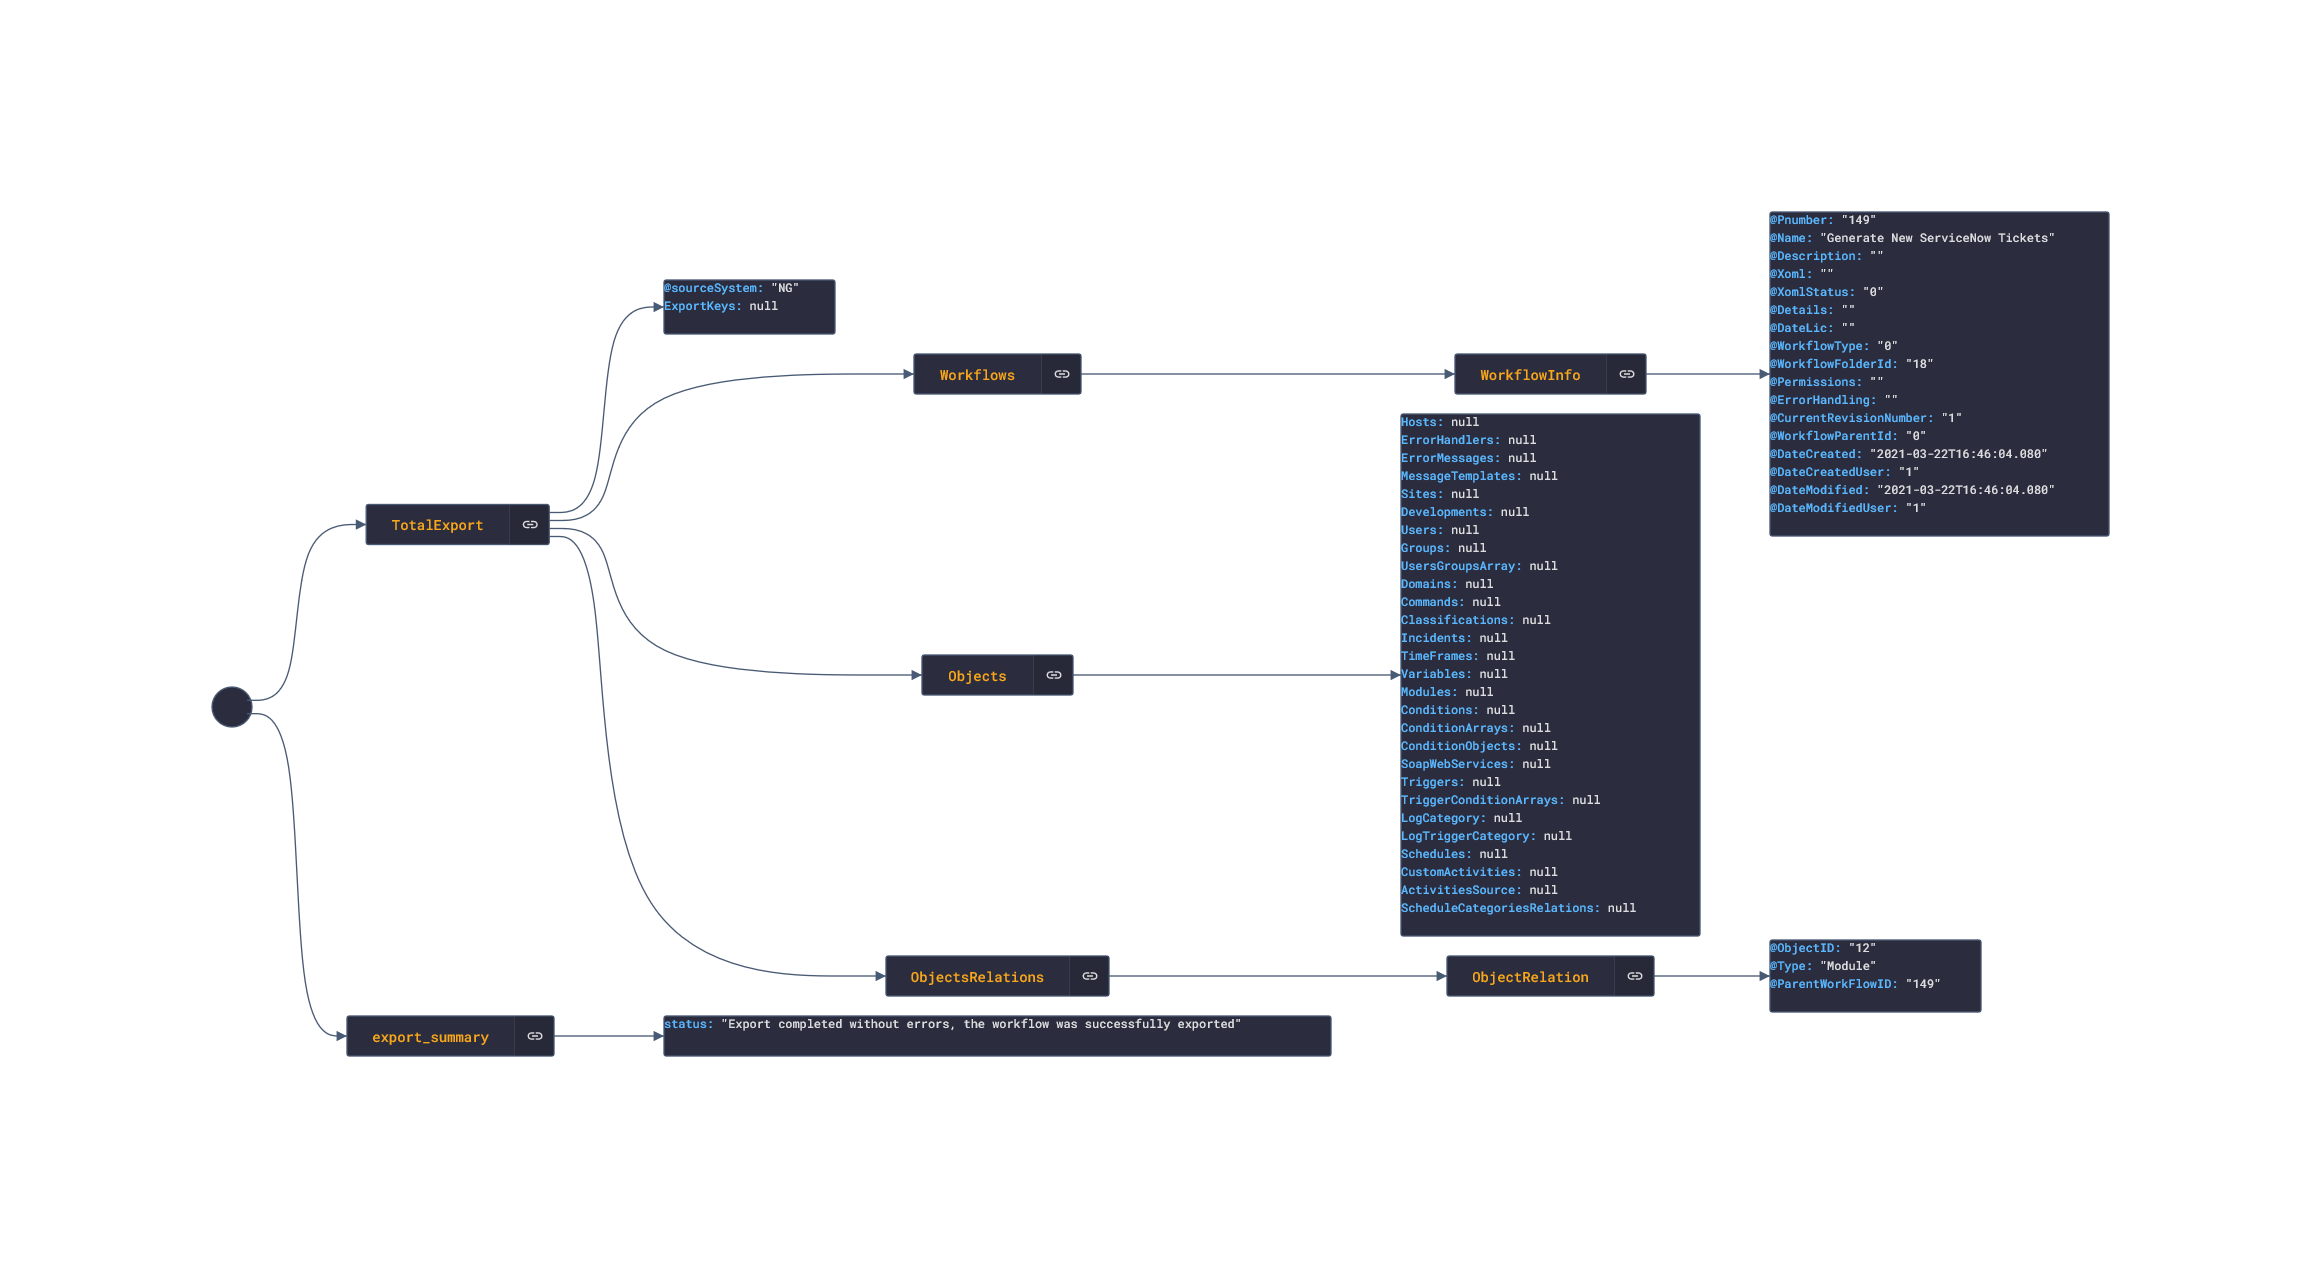Click the link icon on export_summary node
2321x1268 pixels.
click(535, 1037)
